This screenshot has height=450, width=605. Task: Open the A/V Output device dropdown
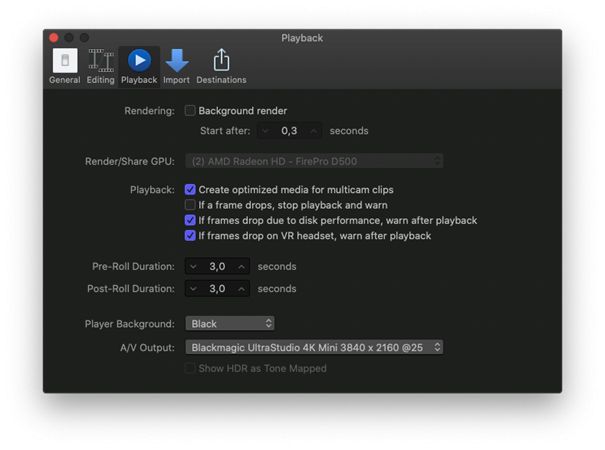point(314,347)
